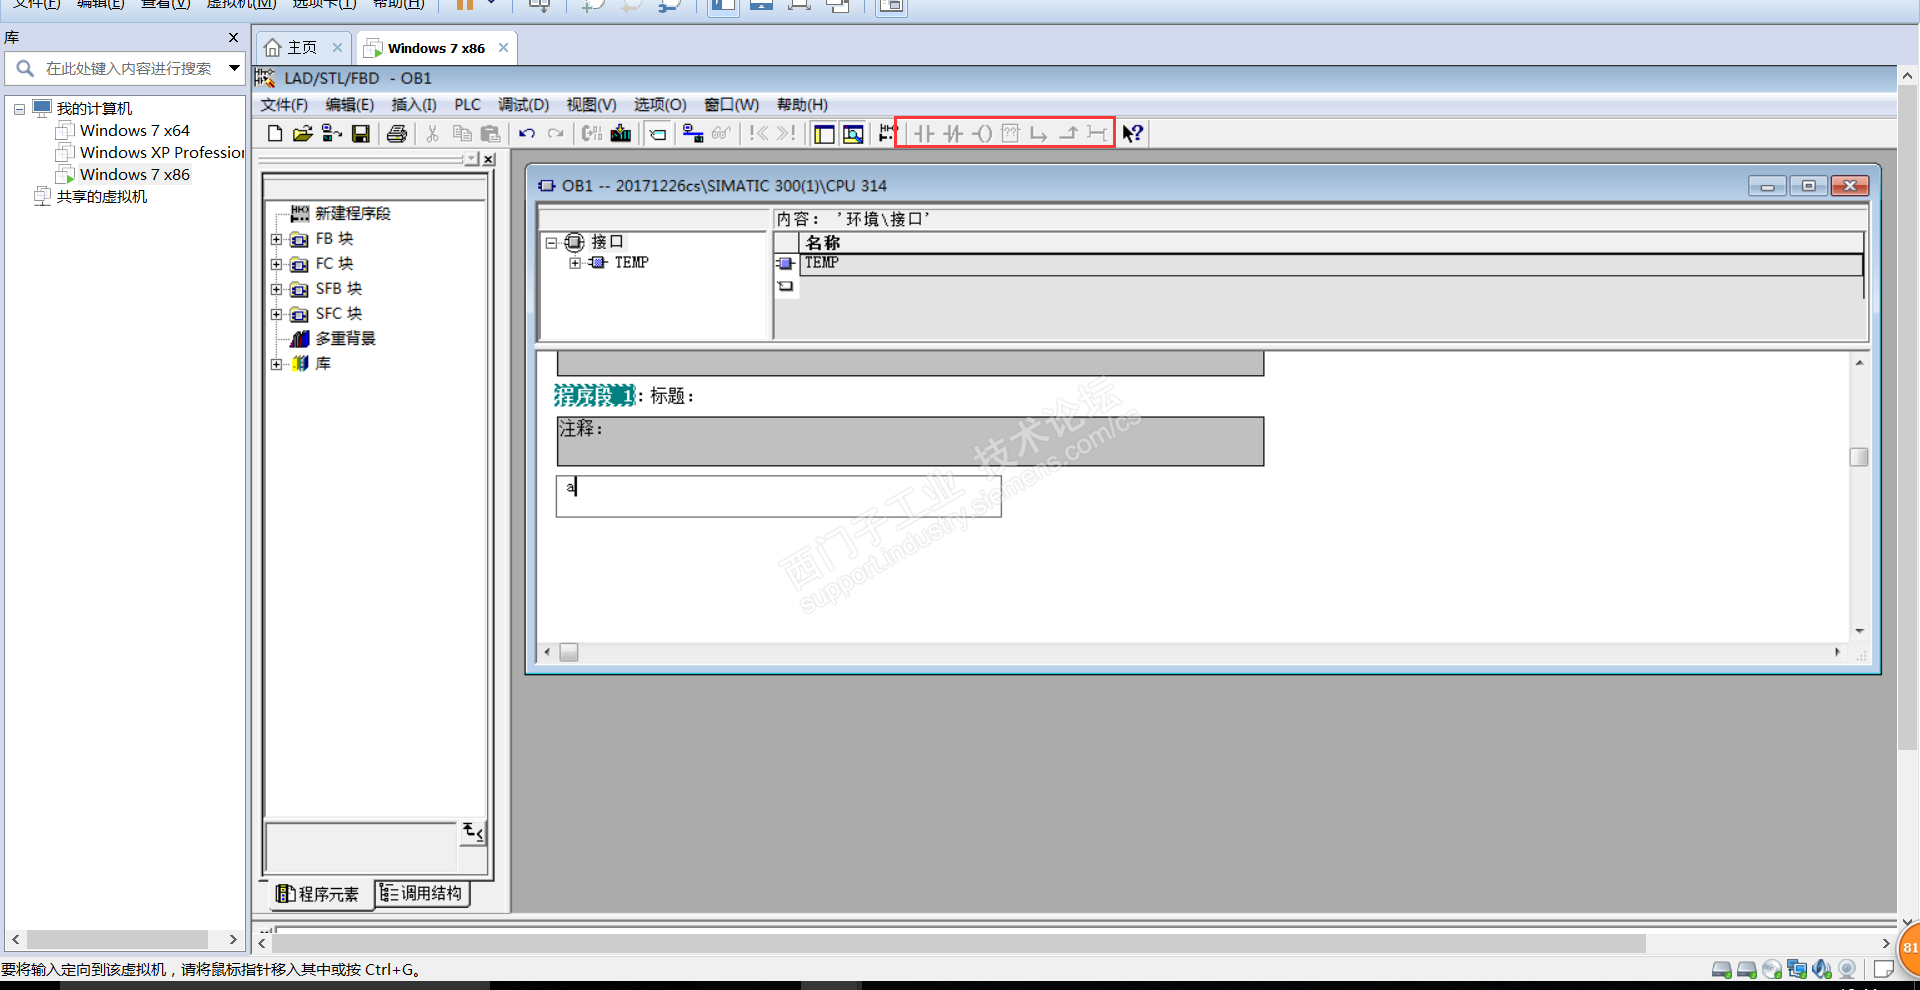Click the Paste clipboard icon
1920x990 pixels.
(x=490, y=133)
